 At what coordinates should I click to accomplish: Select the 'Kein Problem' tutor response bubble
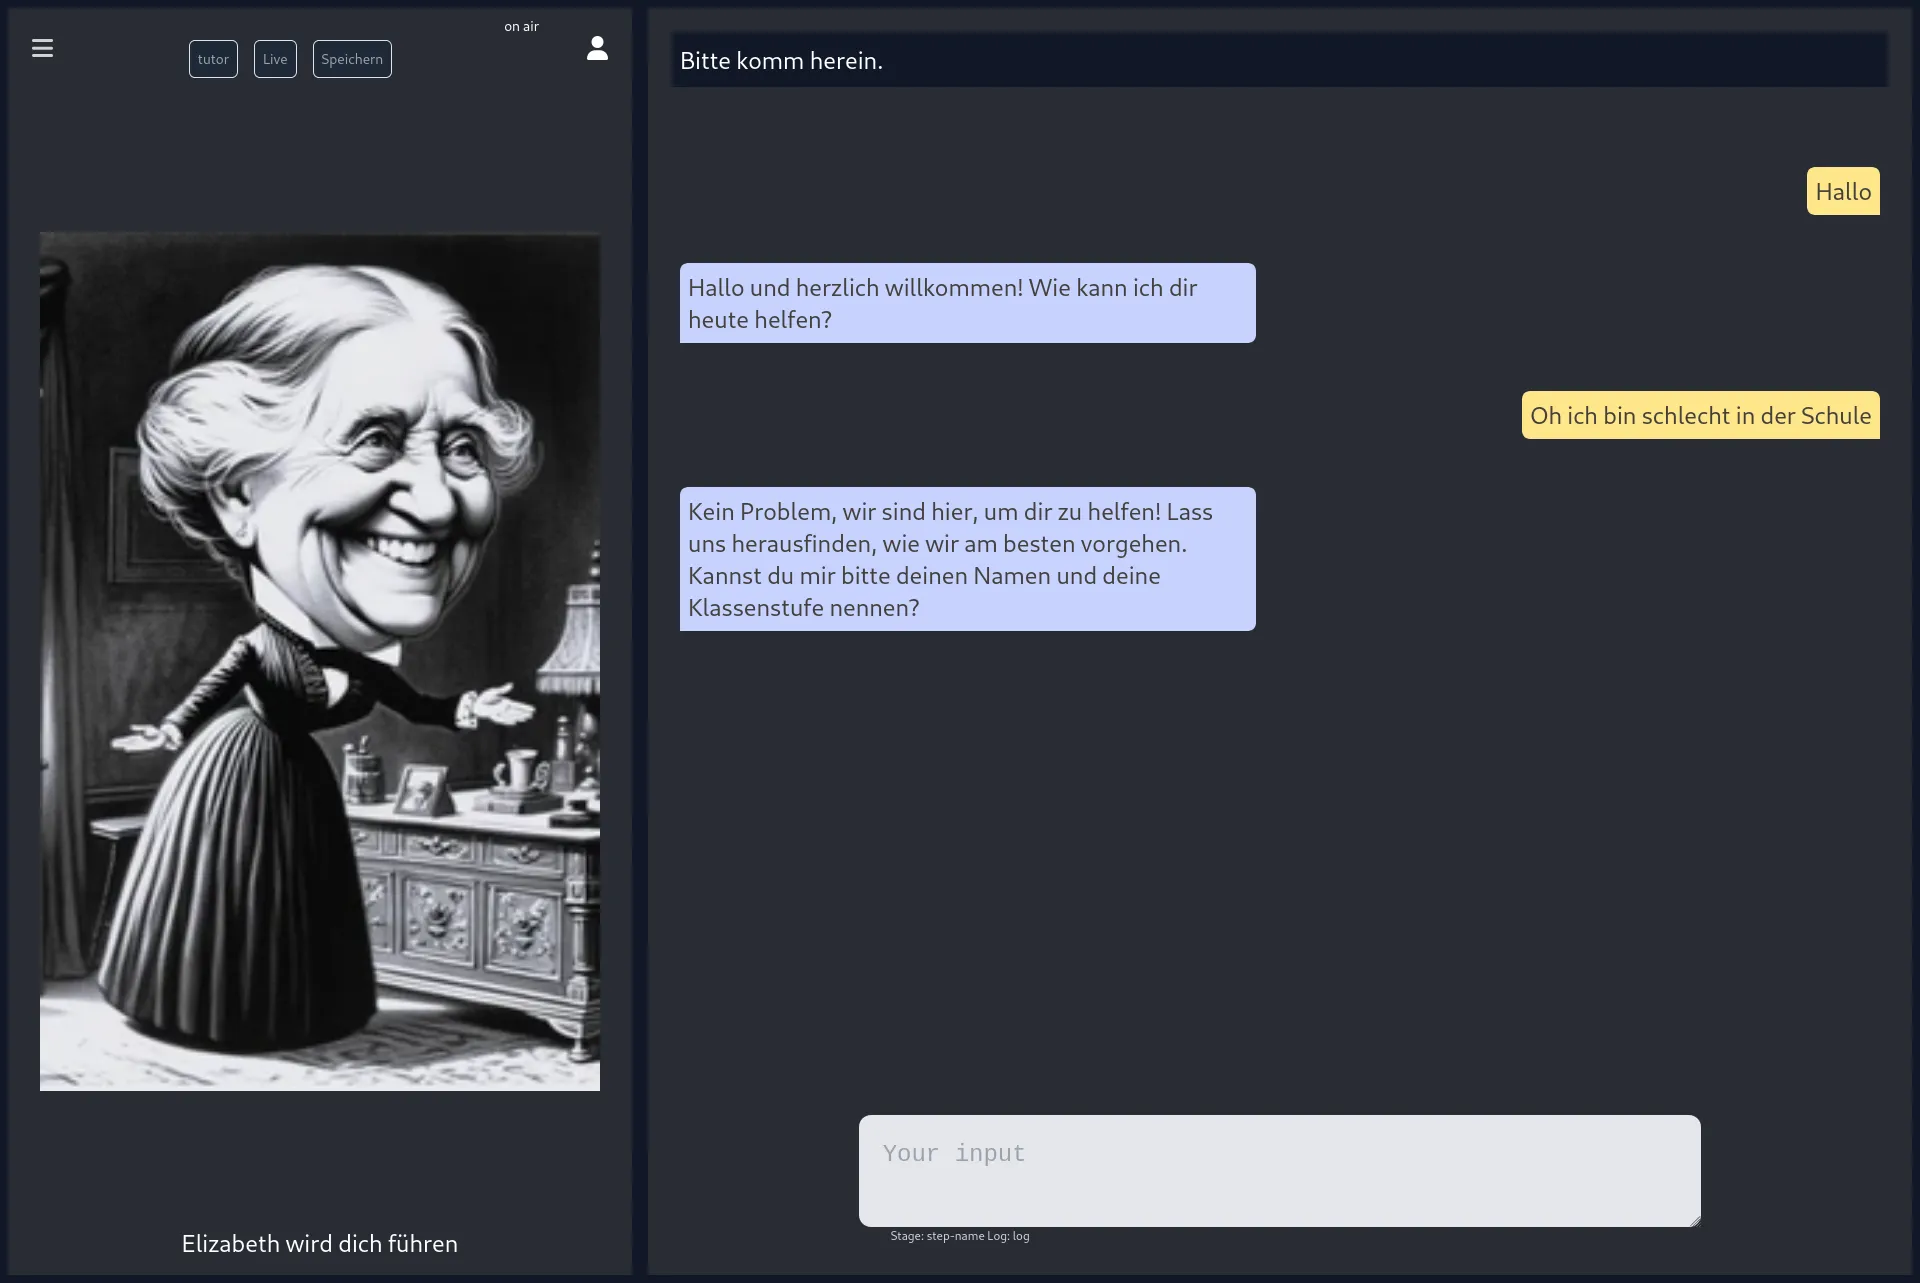point(967,559)
